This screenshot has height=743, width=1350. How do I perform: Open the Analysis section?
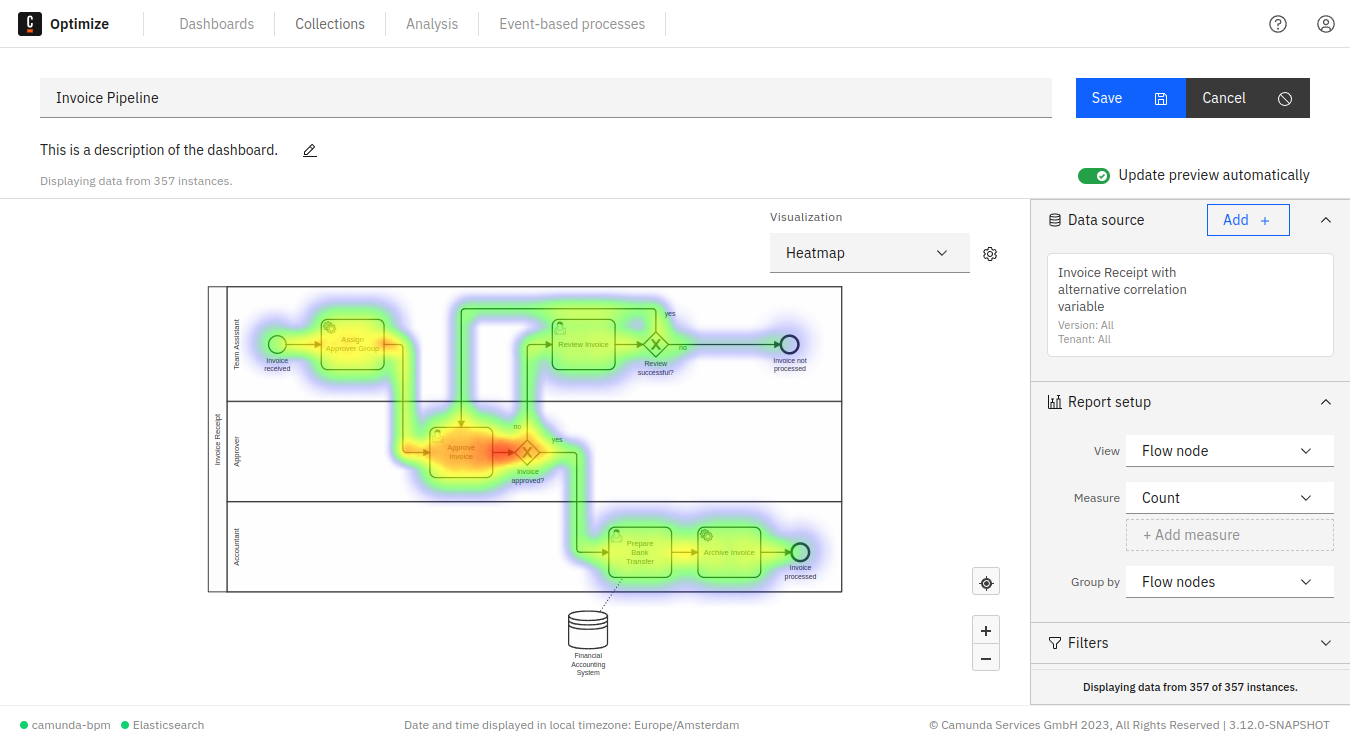tap(431, 23)
